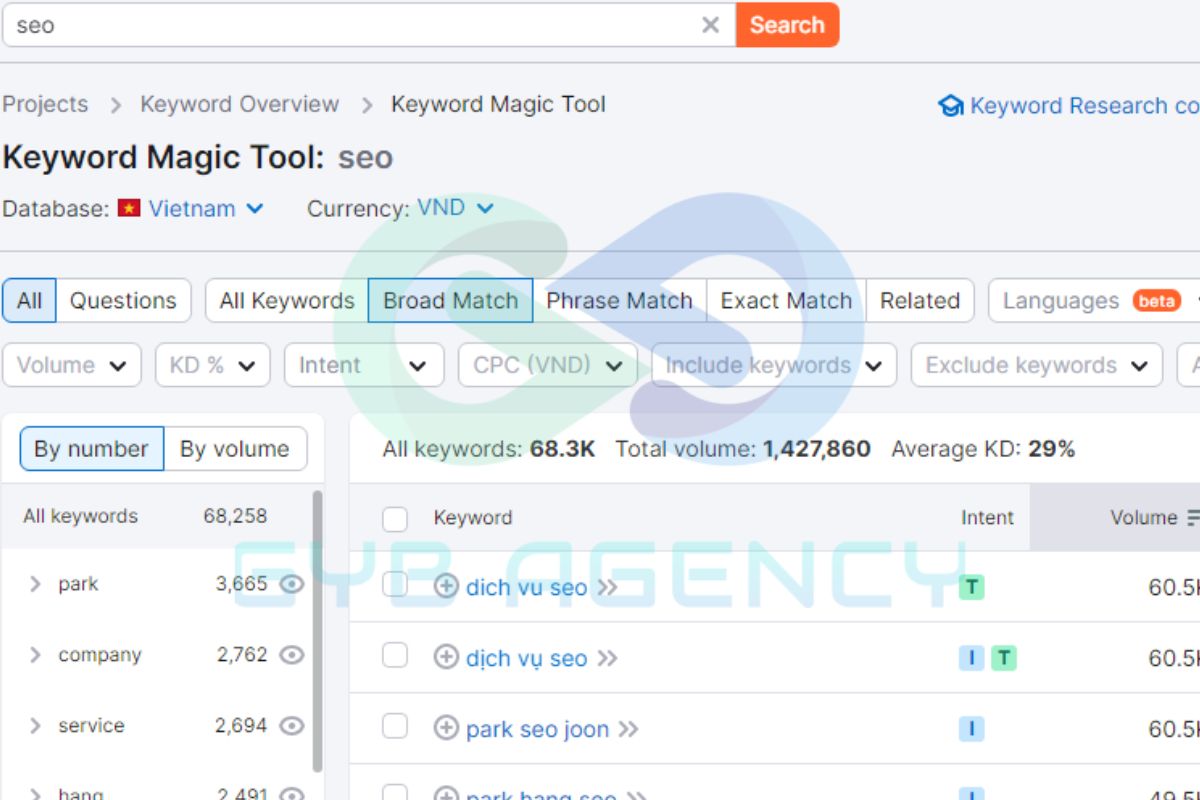Expand the park keyword group
Viewport: 1200px width, 800px height.
pos(35,584)
